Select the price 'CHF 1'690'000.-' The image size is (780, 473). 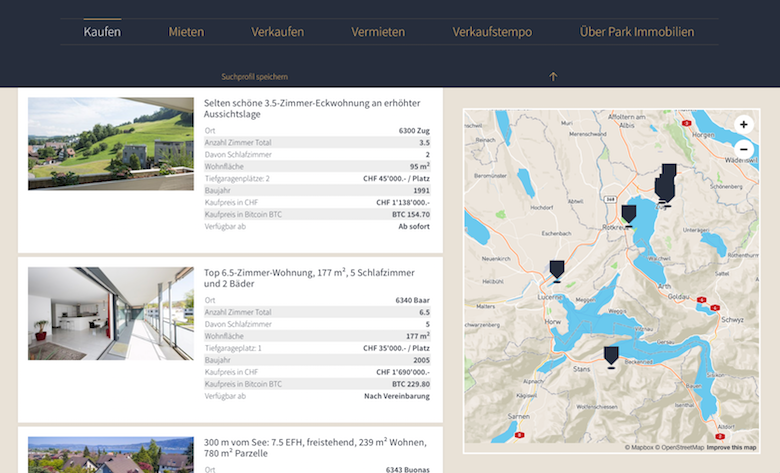[x=403, y=372]
